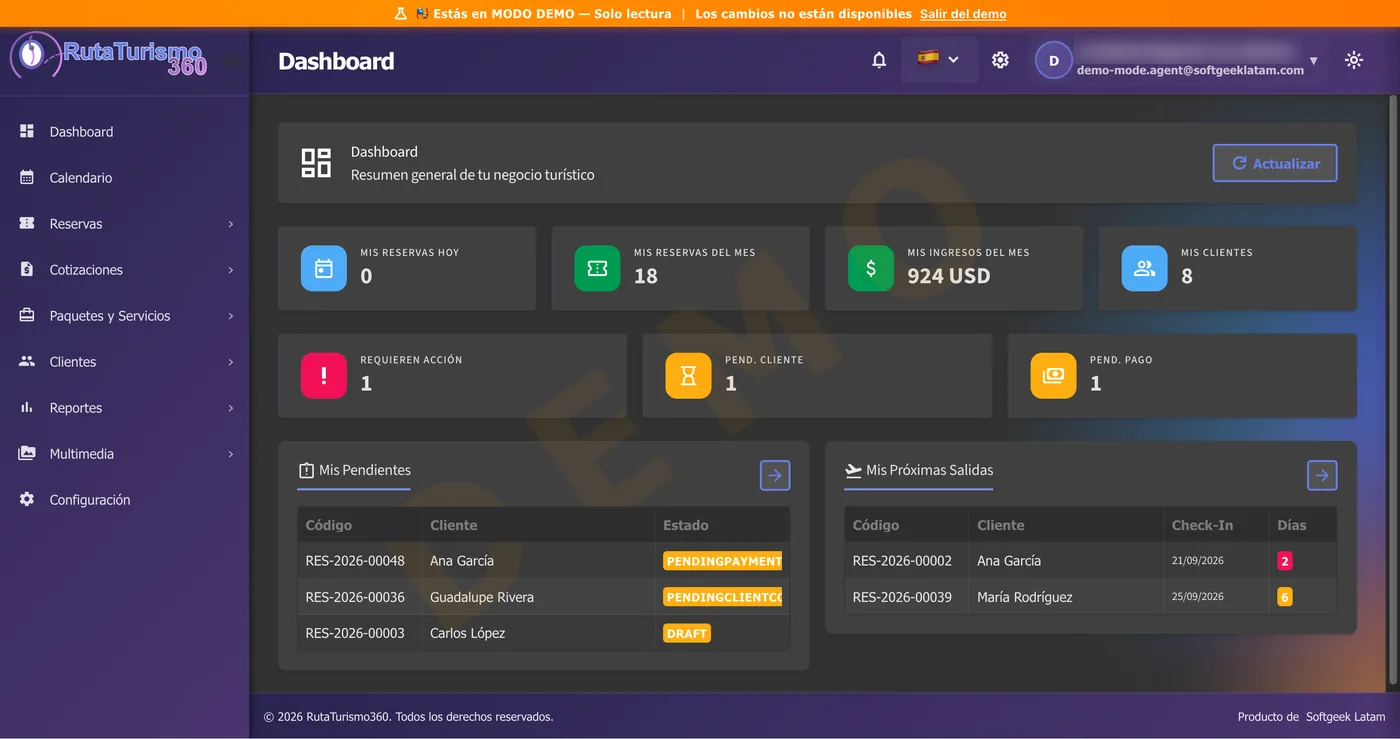The image size is (1400, 739).
Task: Expand the Cotizaciones submenu chevron
Action: click(230, 270)
